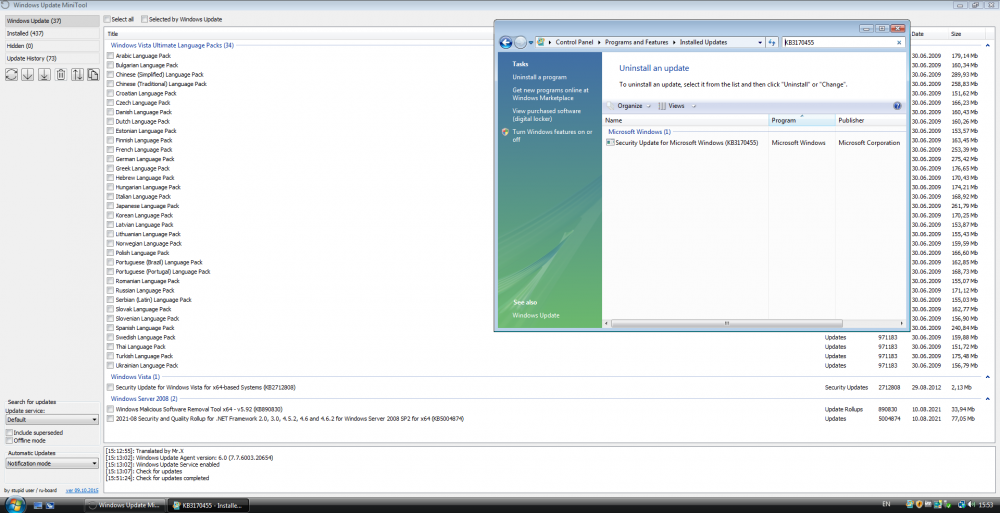Viewport: 1000px width, 513px height.
Task: Click the trash can uninstall icon
Action: 61,75
